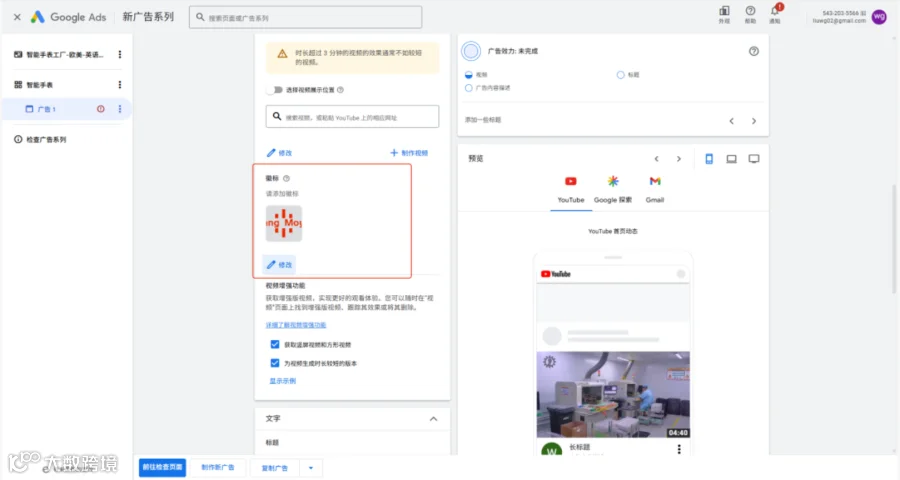Open the three-dot menu next to 广告 1
The width and height of the screenshot is (900, 480).
pos(119,109)
